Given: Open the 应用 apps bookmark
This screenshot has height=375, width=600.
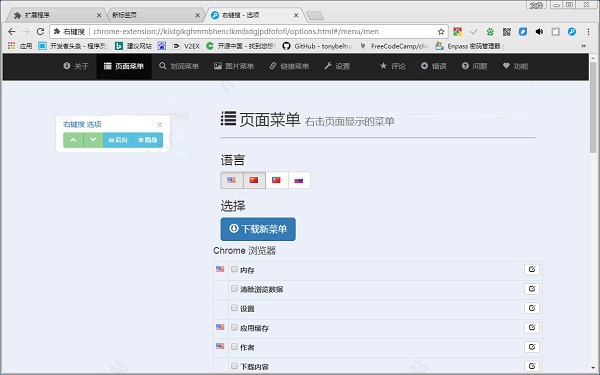Looking at the screenshot, I should tap(20, 46).
